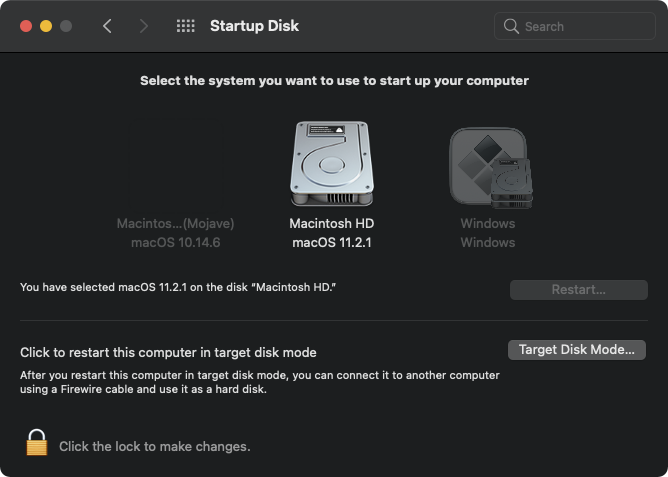Click 'Select the system you want' heading
The height and width of the screenshot is (477, 668).
[334, 80]
